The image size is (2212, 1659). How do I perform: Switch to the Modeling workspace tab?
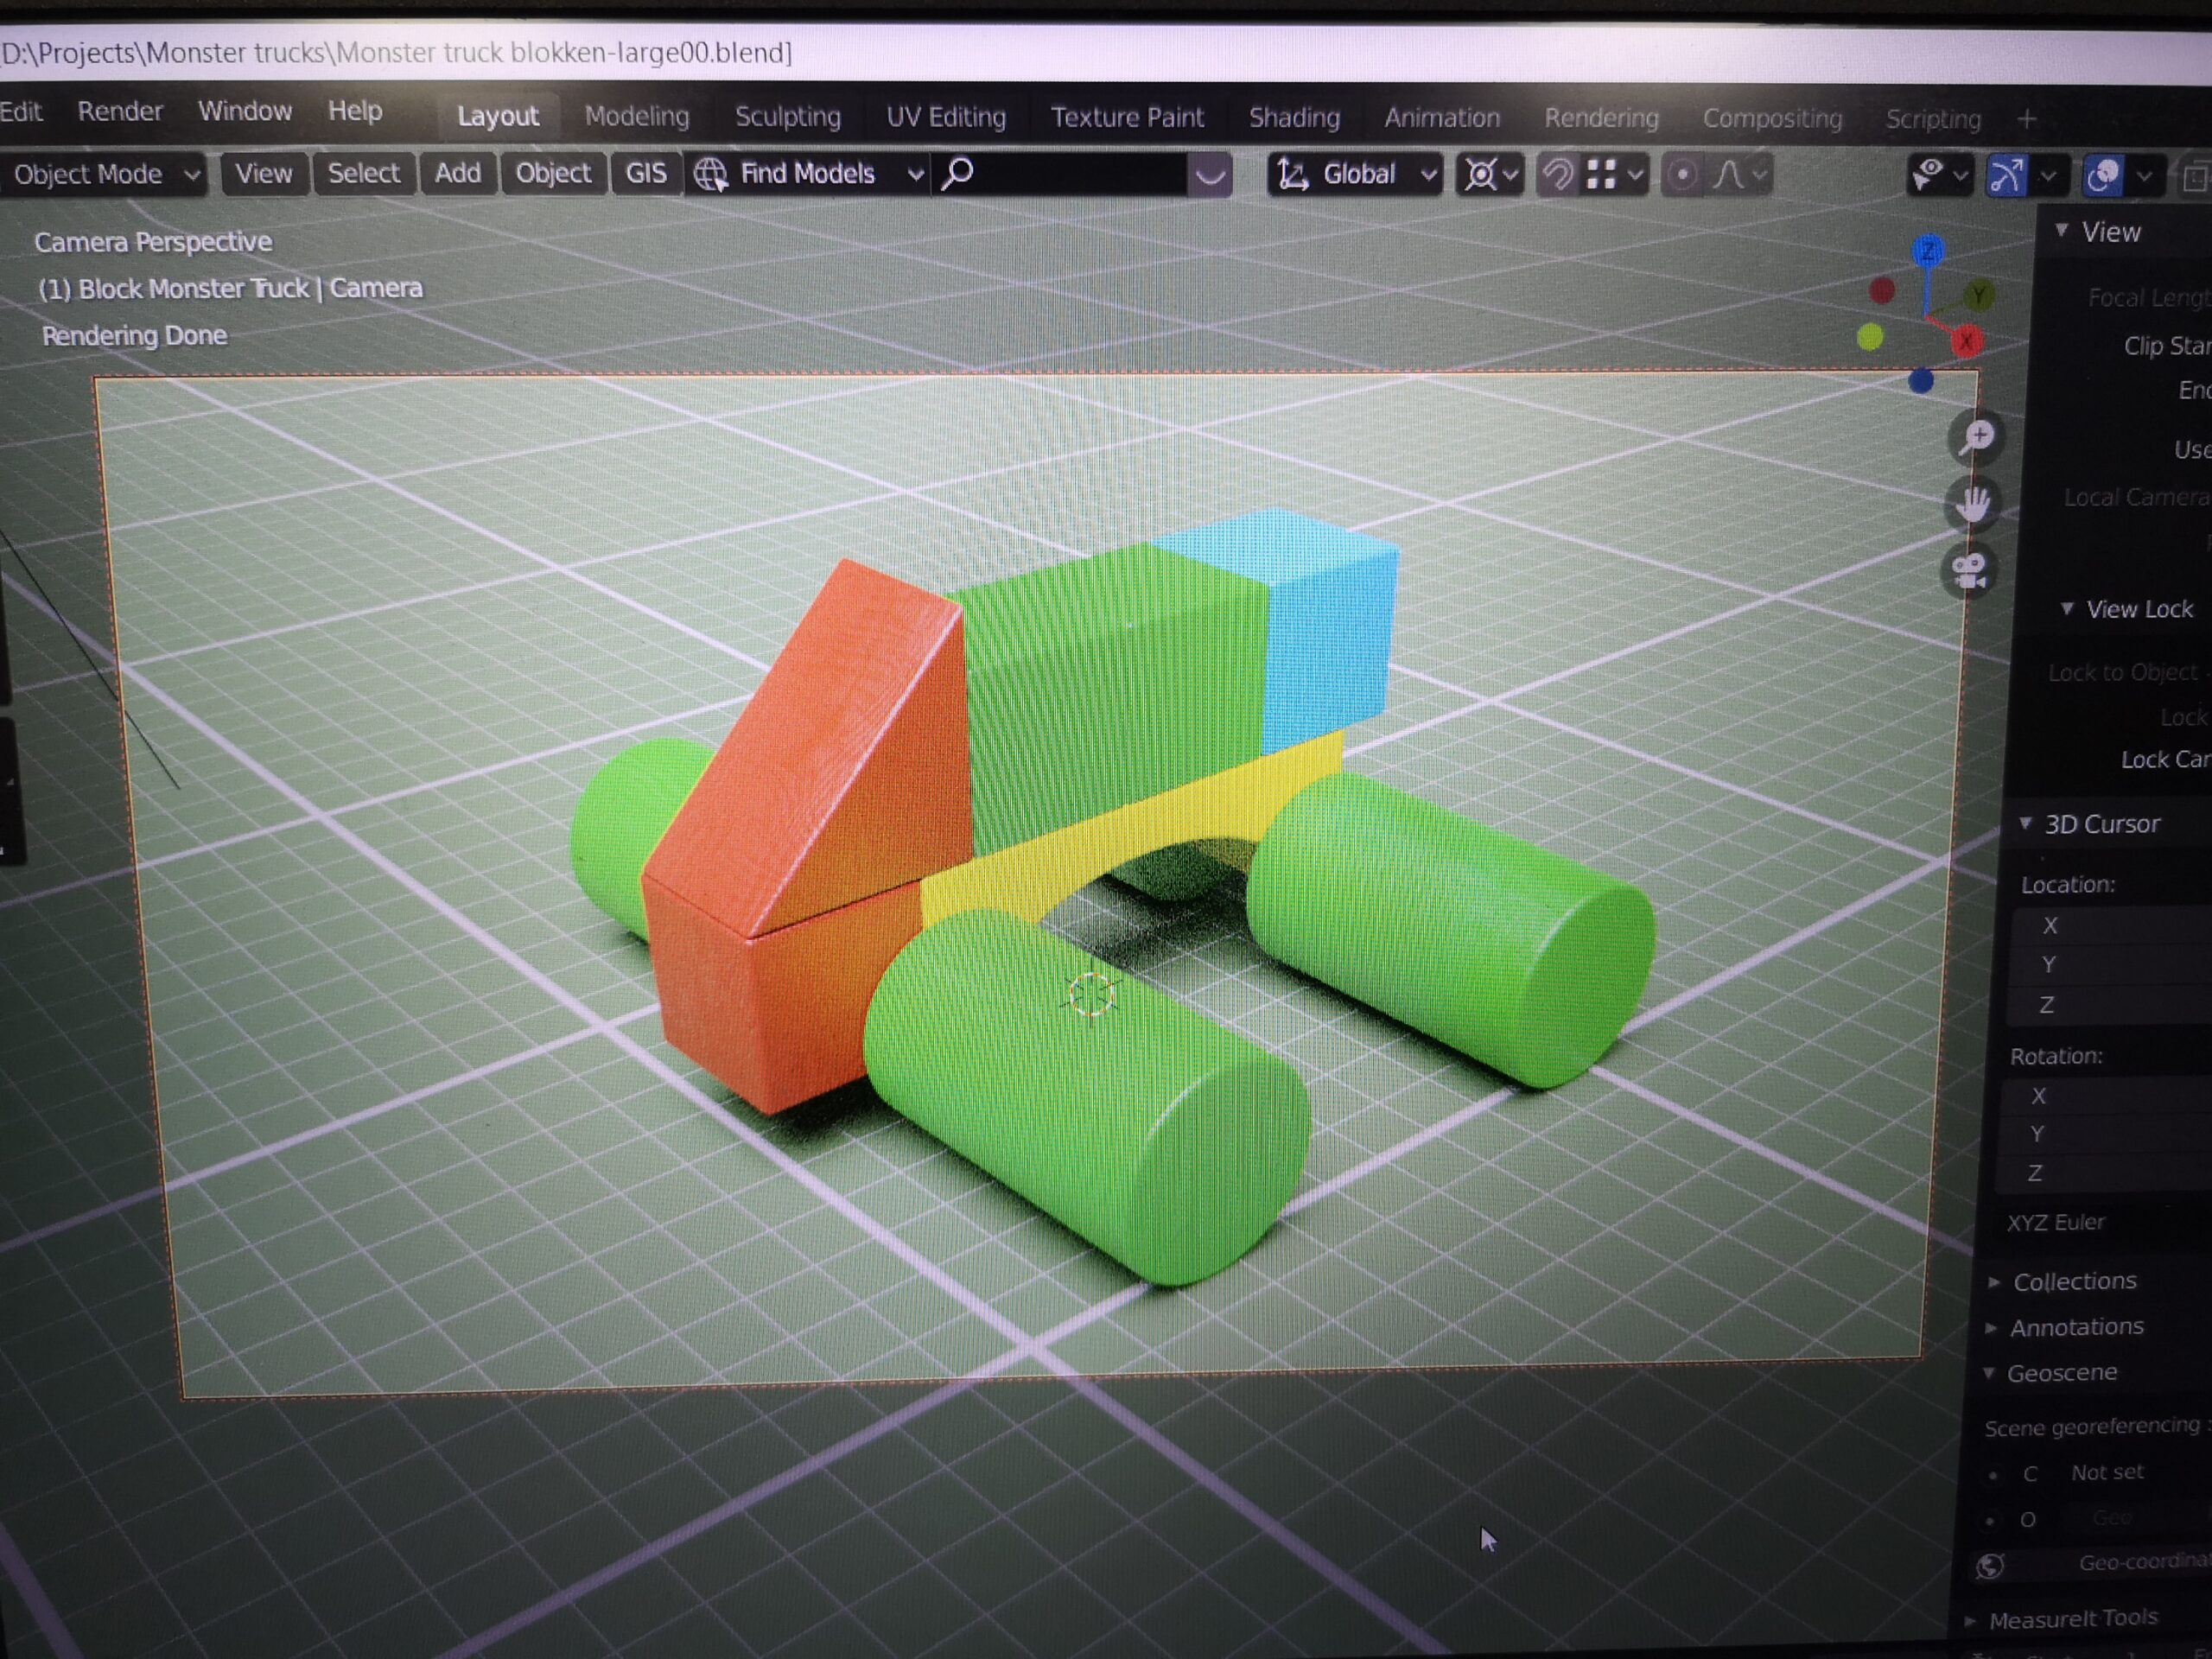637,116
